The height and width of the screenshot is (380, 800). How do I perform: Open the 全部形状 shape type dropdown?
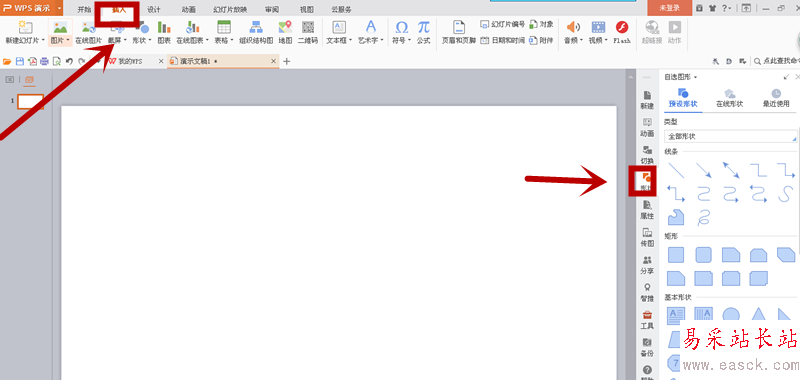731,136
